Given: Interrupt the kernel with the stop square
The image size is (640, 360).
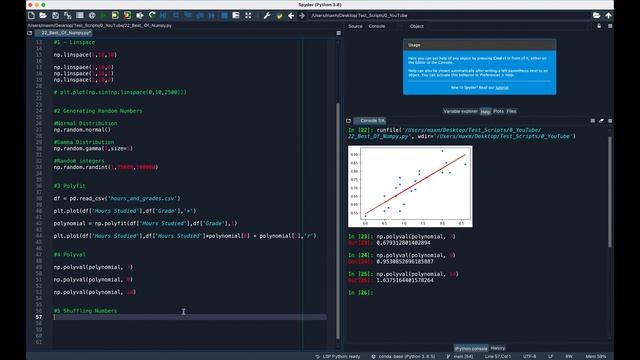Looking at the screenshot, I should click(592, 121).
